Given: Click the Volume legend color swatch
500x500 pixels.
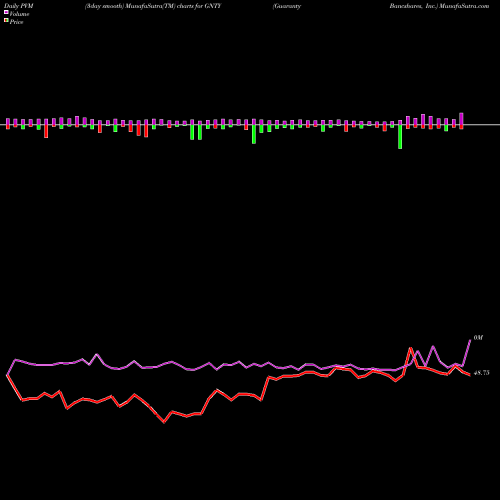Looking at the screenshot, I should 6,13.
